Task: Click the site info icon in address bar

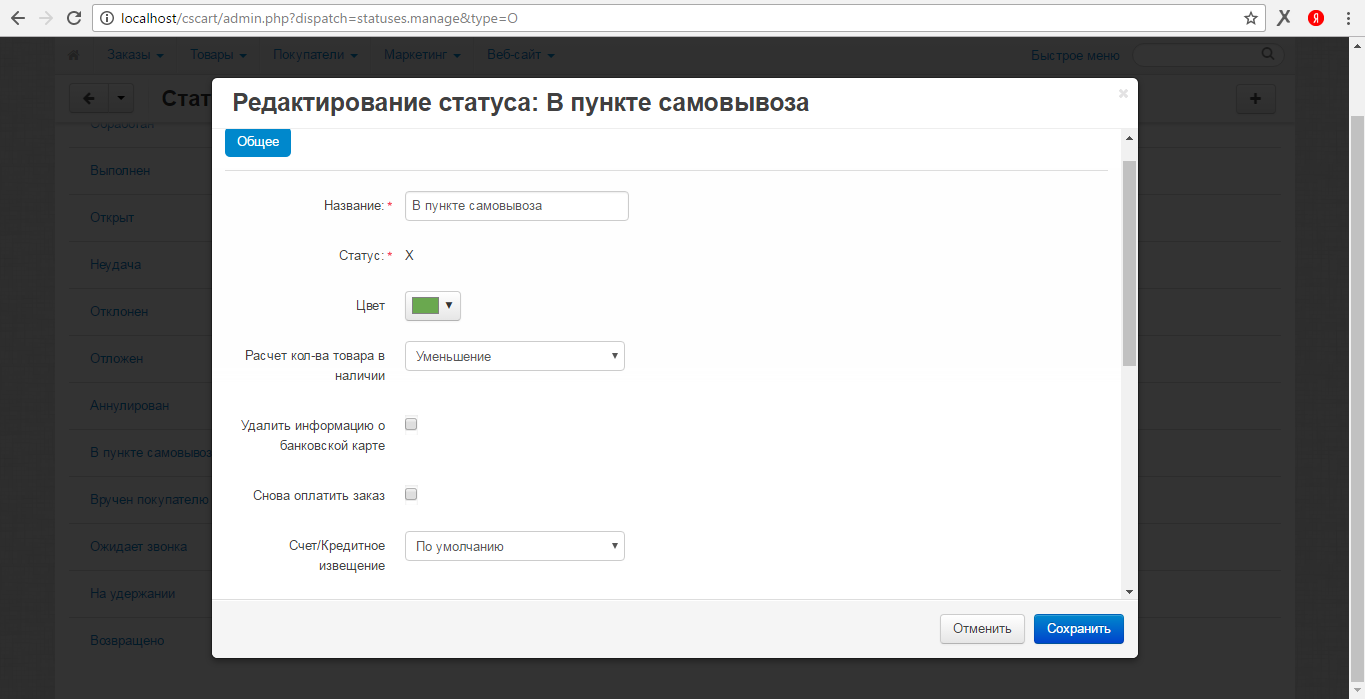Action: tap(107, 18)
